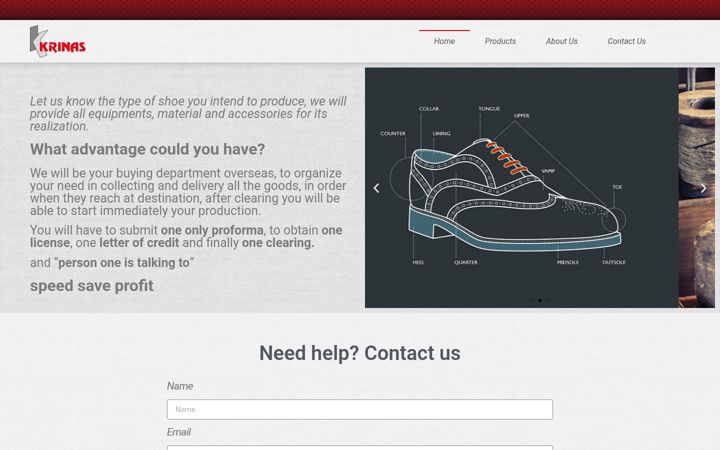Image resolution: width=720 pixels, height=450 pixels.
Task: Click the 'OUTSOLE' label in diagram
Action: coord(614,262)
